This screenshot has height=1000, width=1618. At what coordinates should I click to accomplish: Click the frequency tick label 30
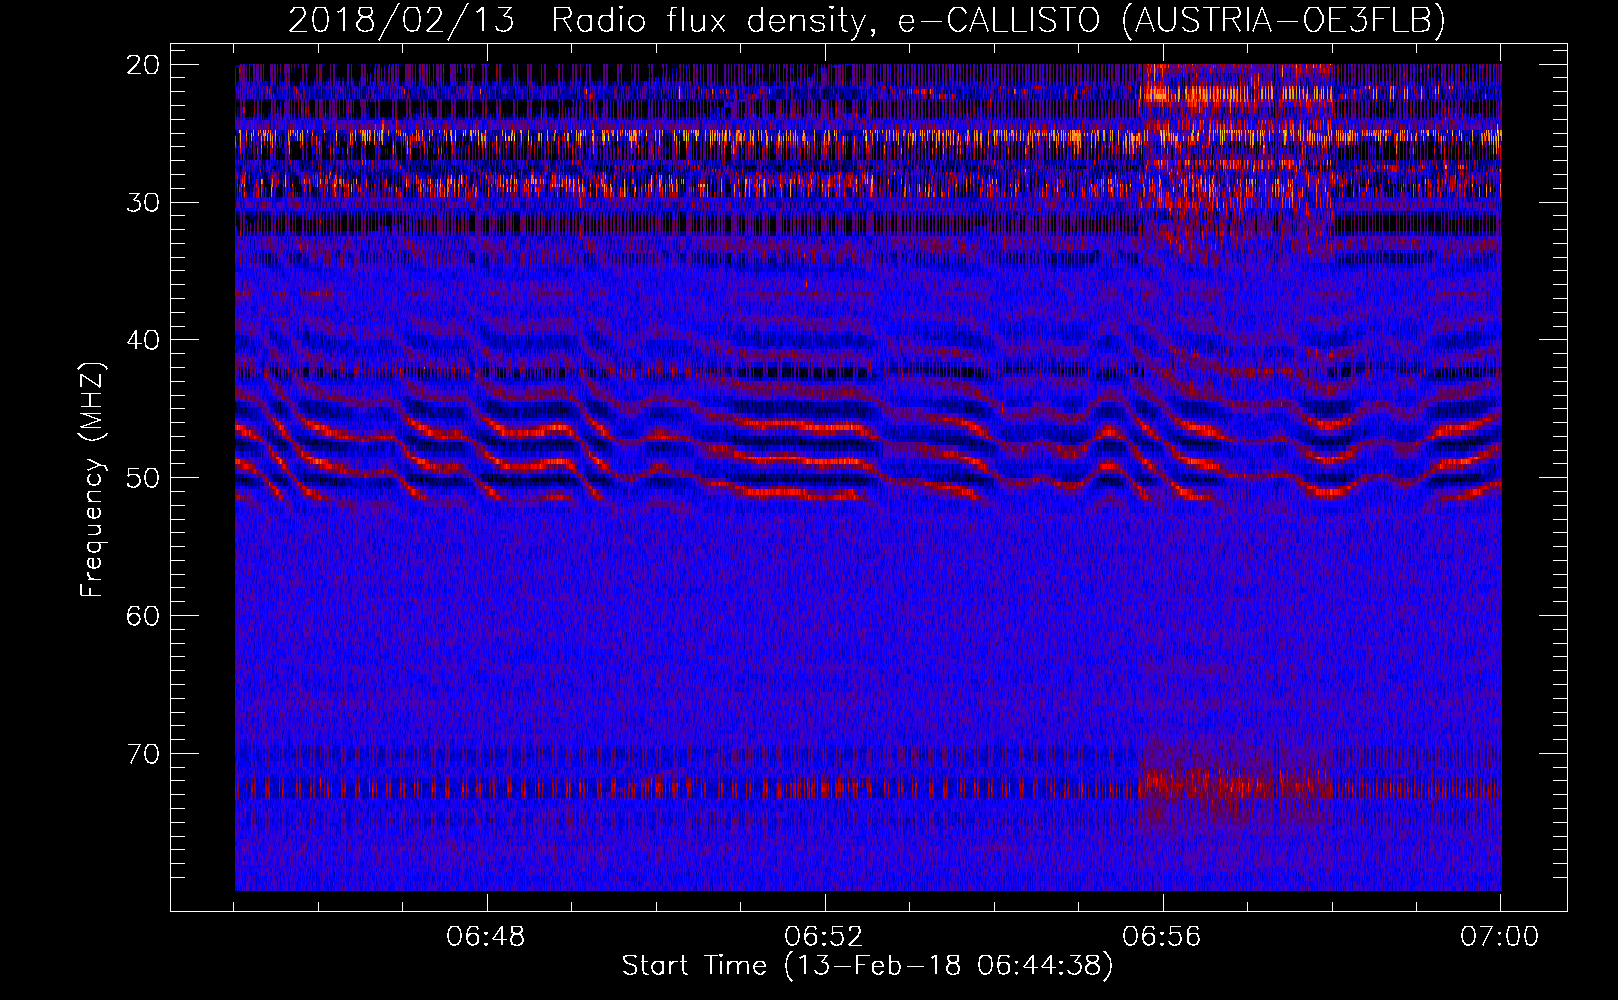[144, 203]
